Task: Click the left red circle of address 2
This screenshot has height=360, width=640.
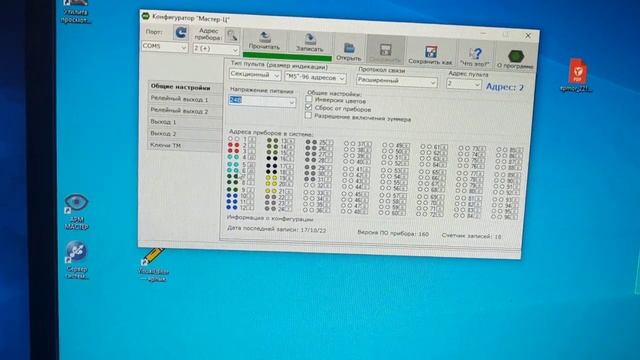Action: (x=230, y=145)
